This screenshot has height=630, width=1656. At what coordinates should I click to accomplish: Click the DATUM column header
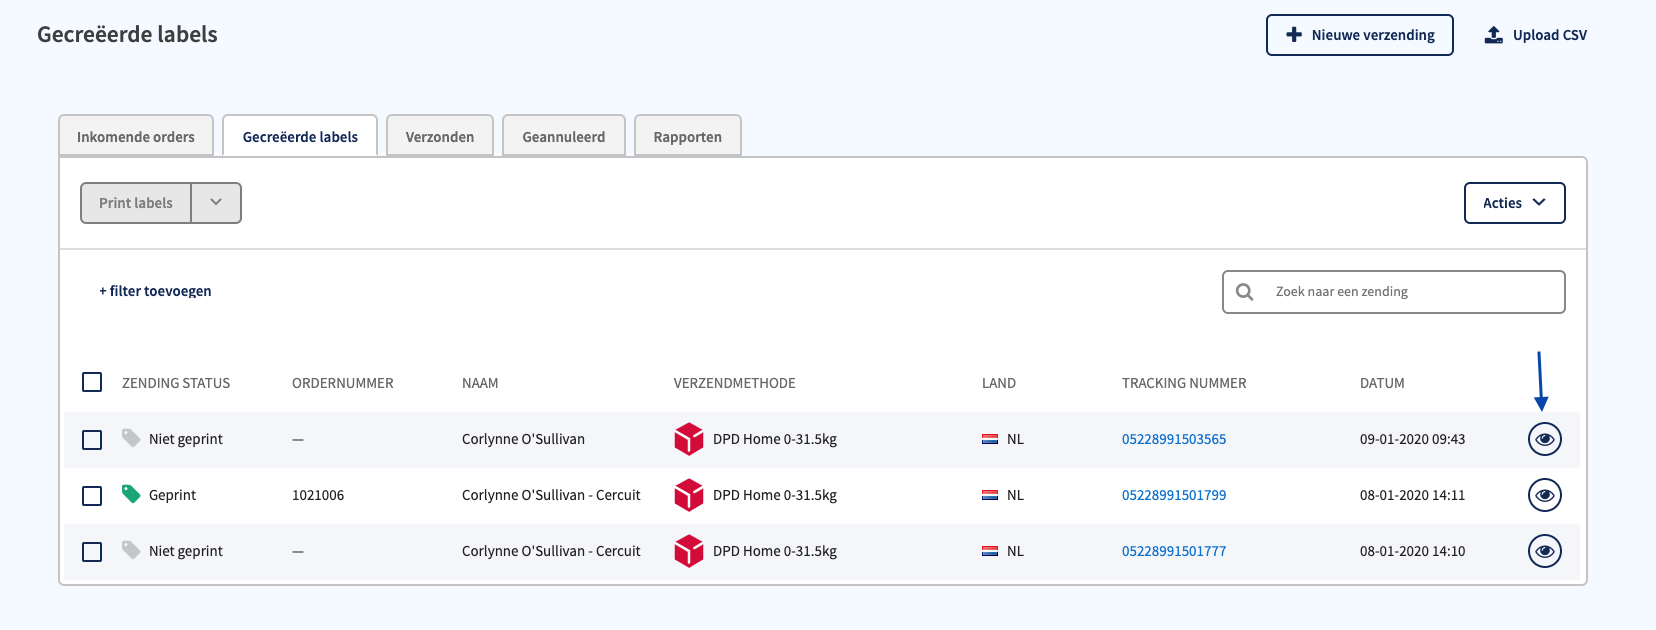(x=1382, y=383)
